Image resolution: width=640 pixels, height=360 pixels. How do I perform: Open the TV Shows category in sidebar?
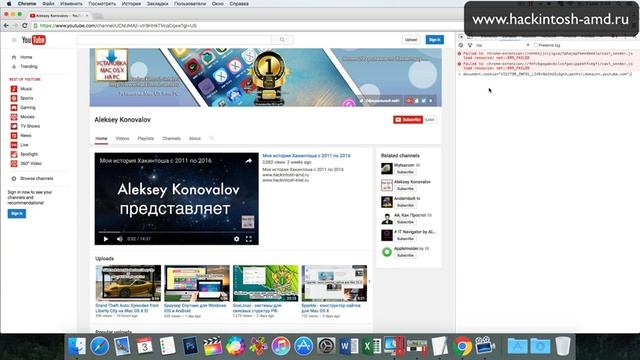coord(30,126)
